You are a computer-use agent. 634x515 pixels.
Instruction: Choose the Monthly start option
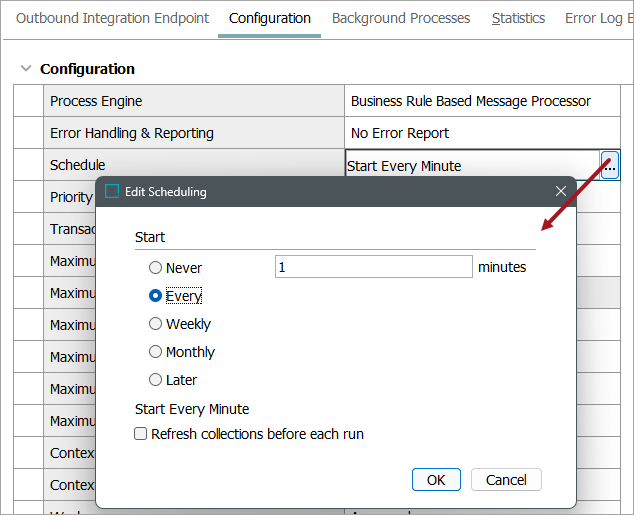coord(155,352)
